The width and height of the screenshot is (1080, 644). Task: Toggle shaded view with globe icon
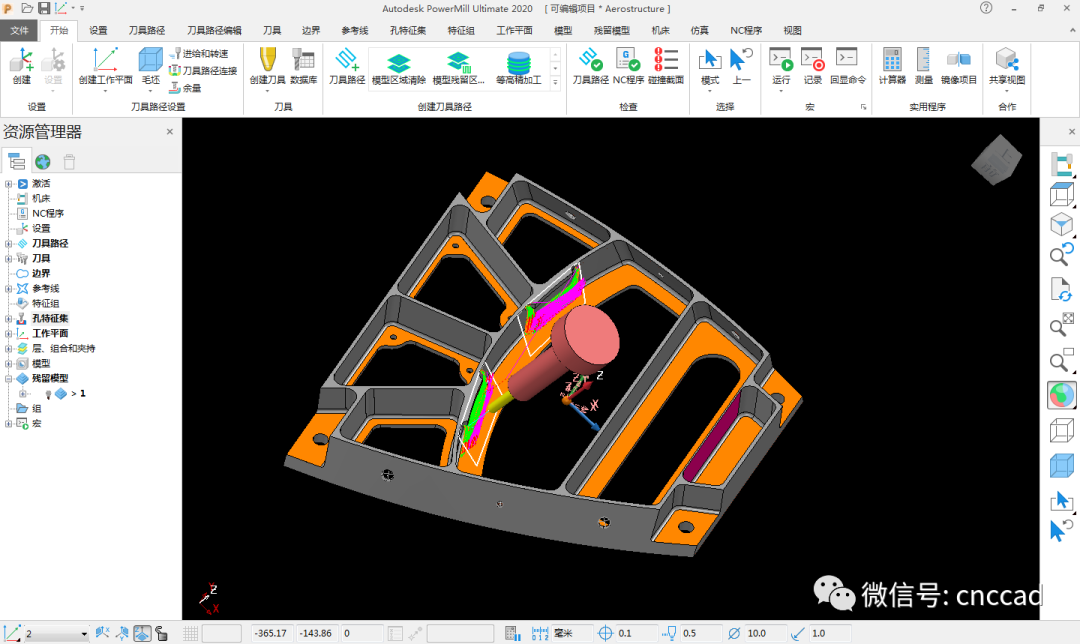pyautogui.click(x=1061, y=396)
